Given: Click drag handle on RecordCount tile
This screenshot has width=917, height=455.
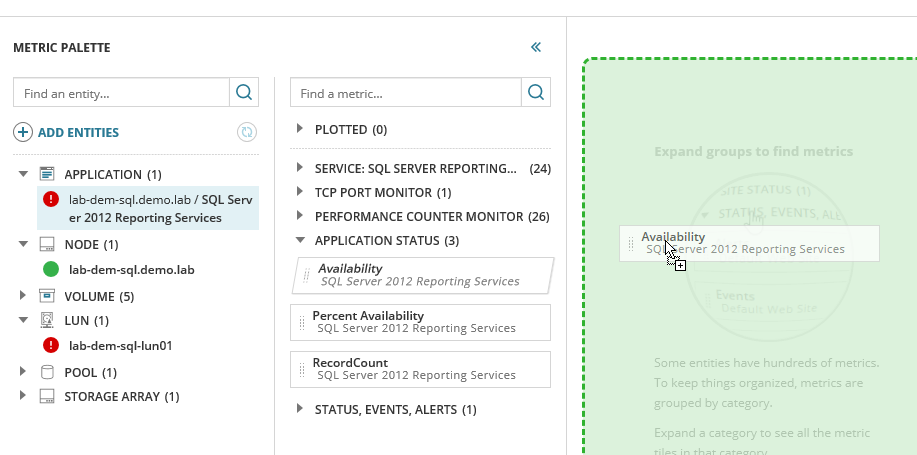Looking at the screenshot, I should (302, 369).
